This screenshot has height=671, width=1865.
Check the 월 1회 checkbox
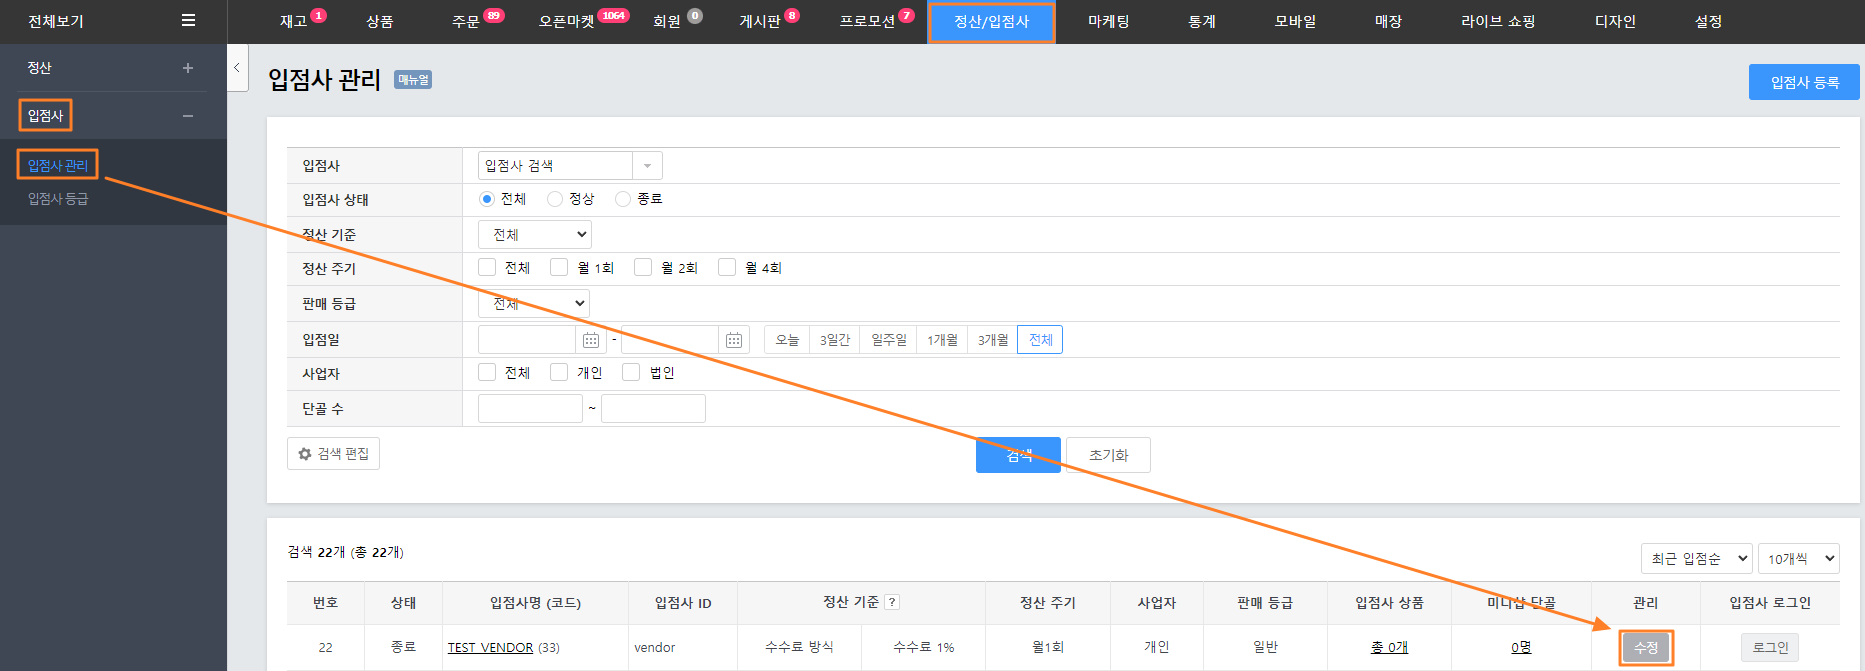click(559, 267)
